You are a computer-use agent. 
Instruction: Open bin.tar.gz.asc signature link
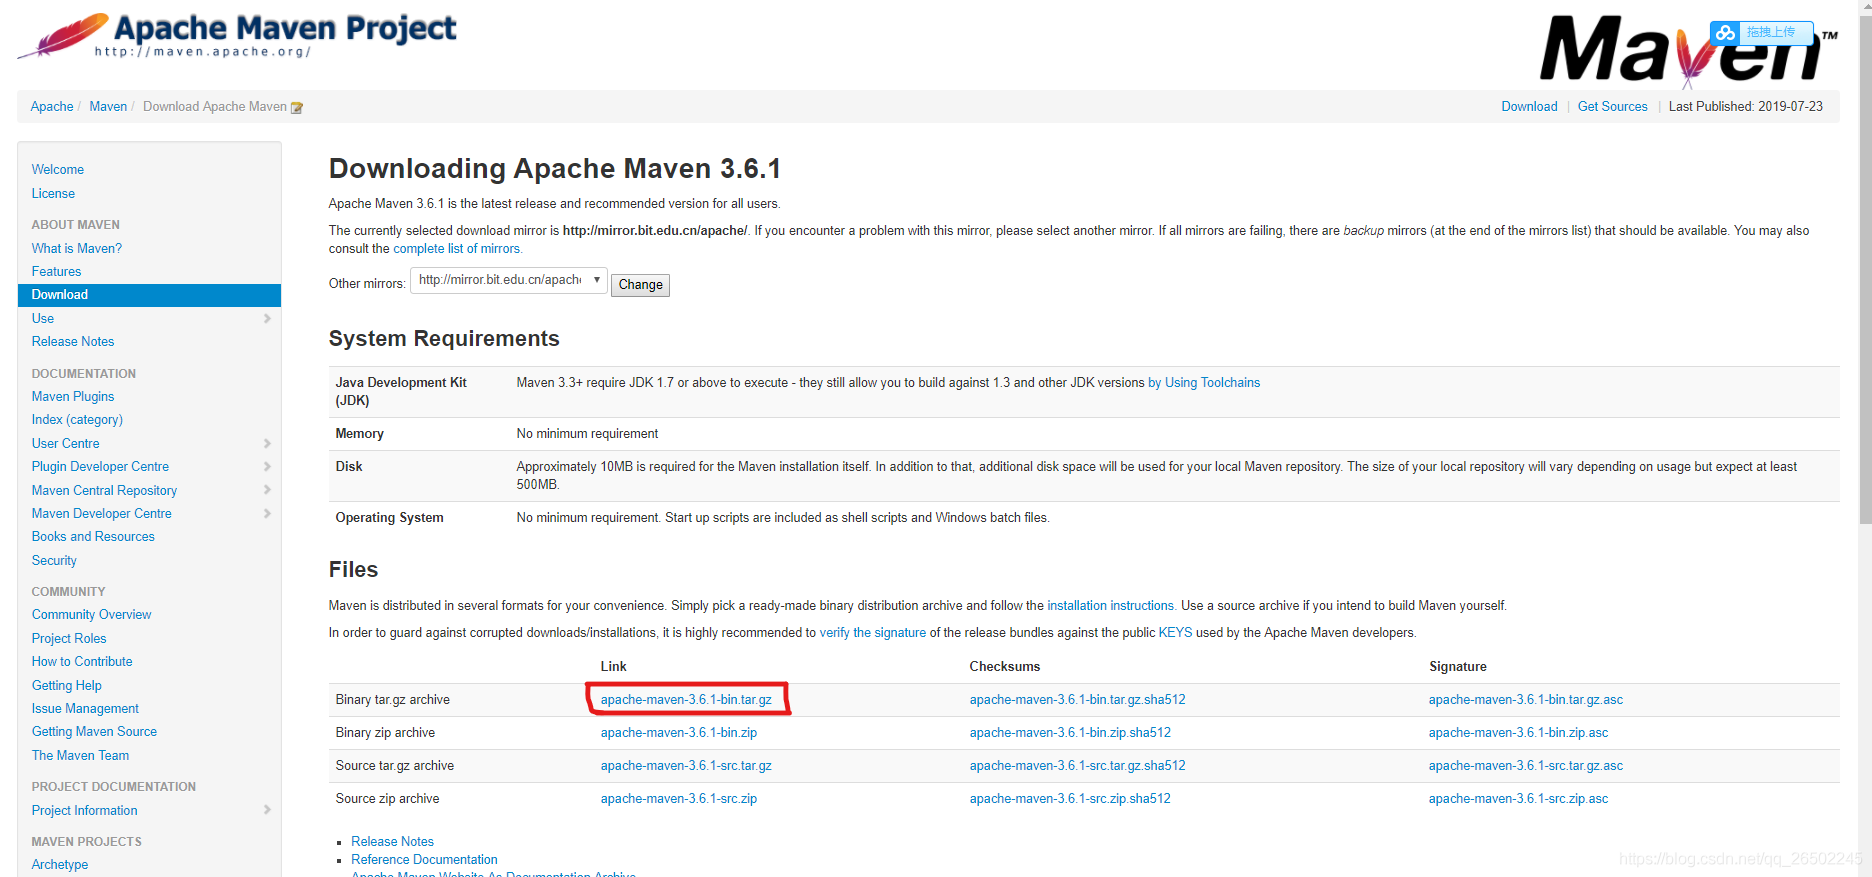tap(1526, 700)
